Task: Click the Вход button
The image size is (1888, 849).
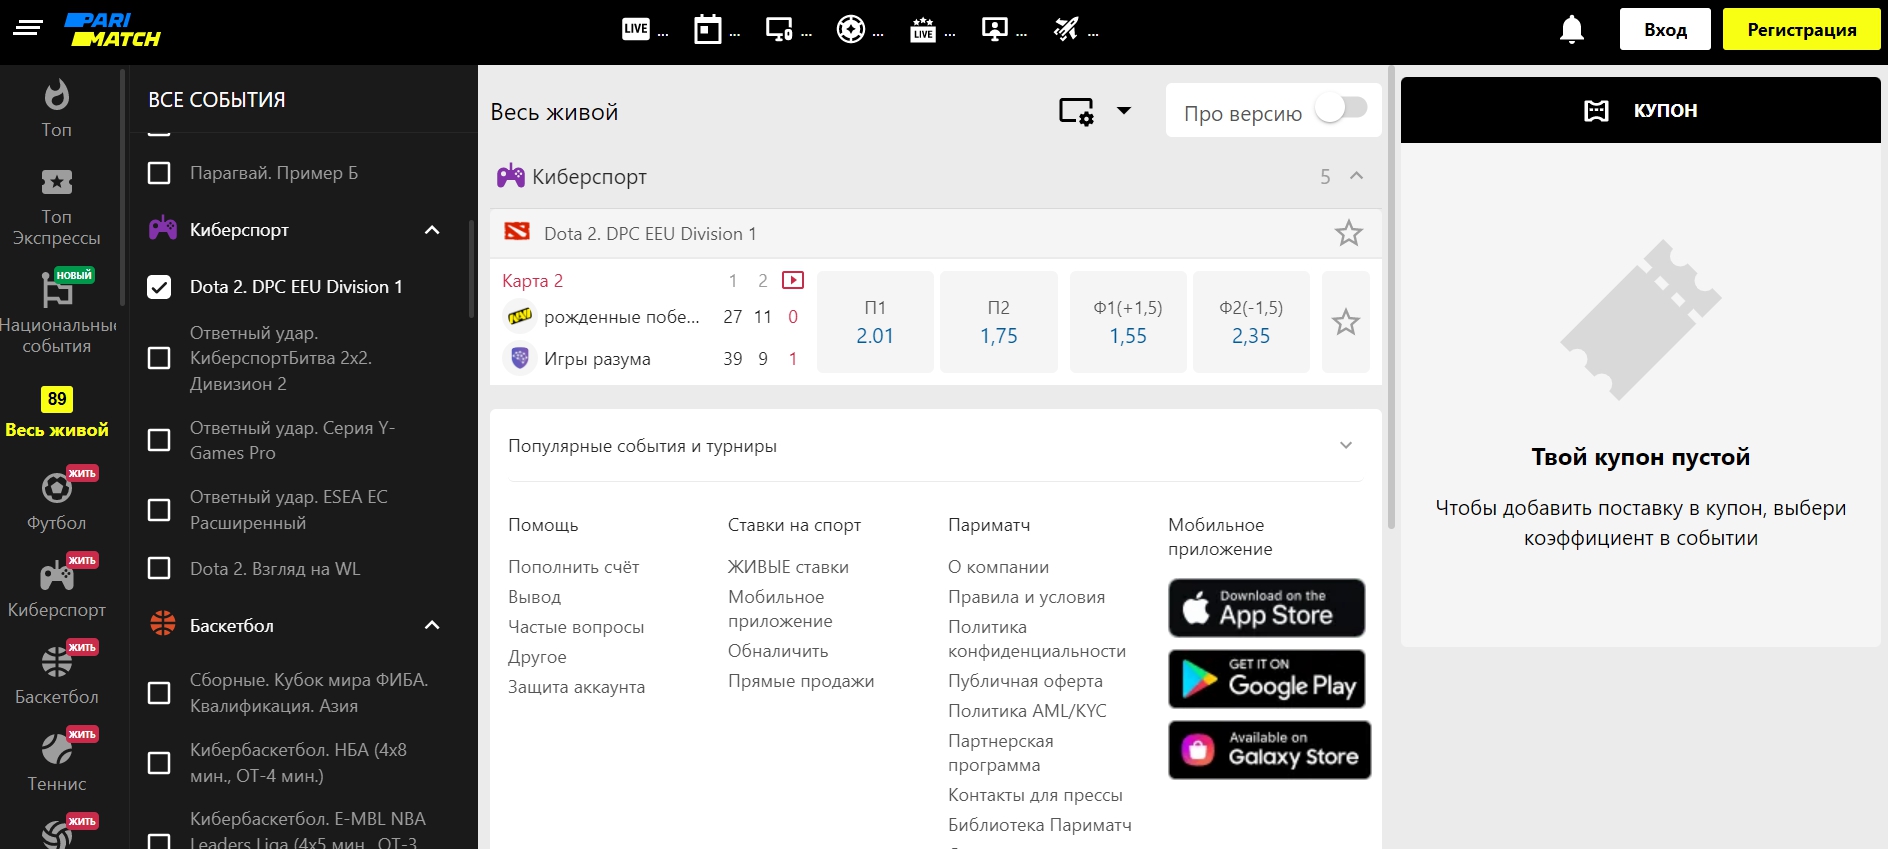Action: point(1665,29)
